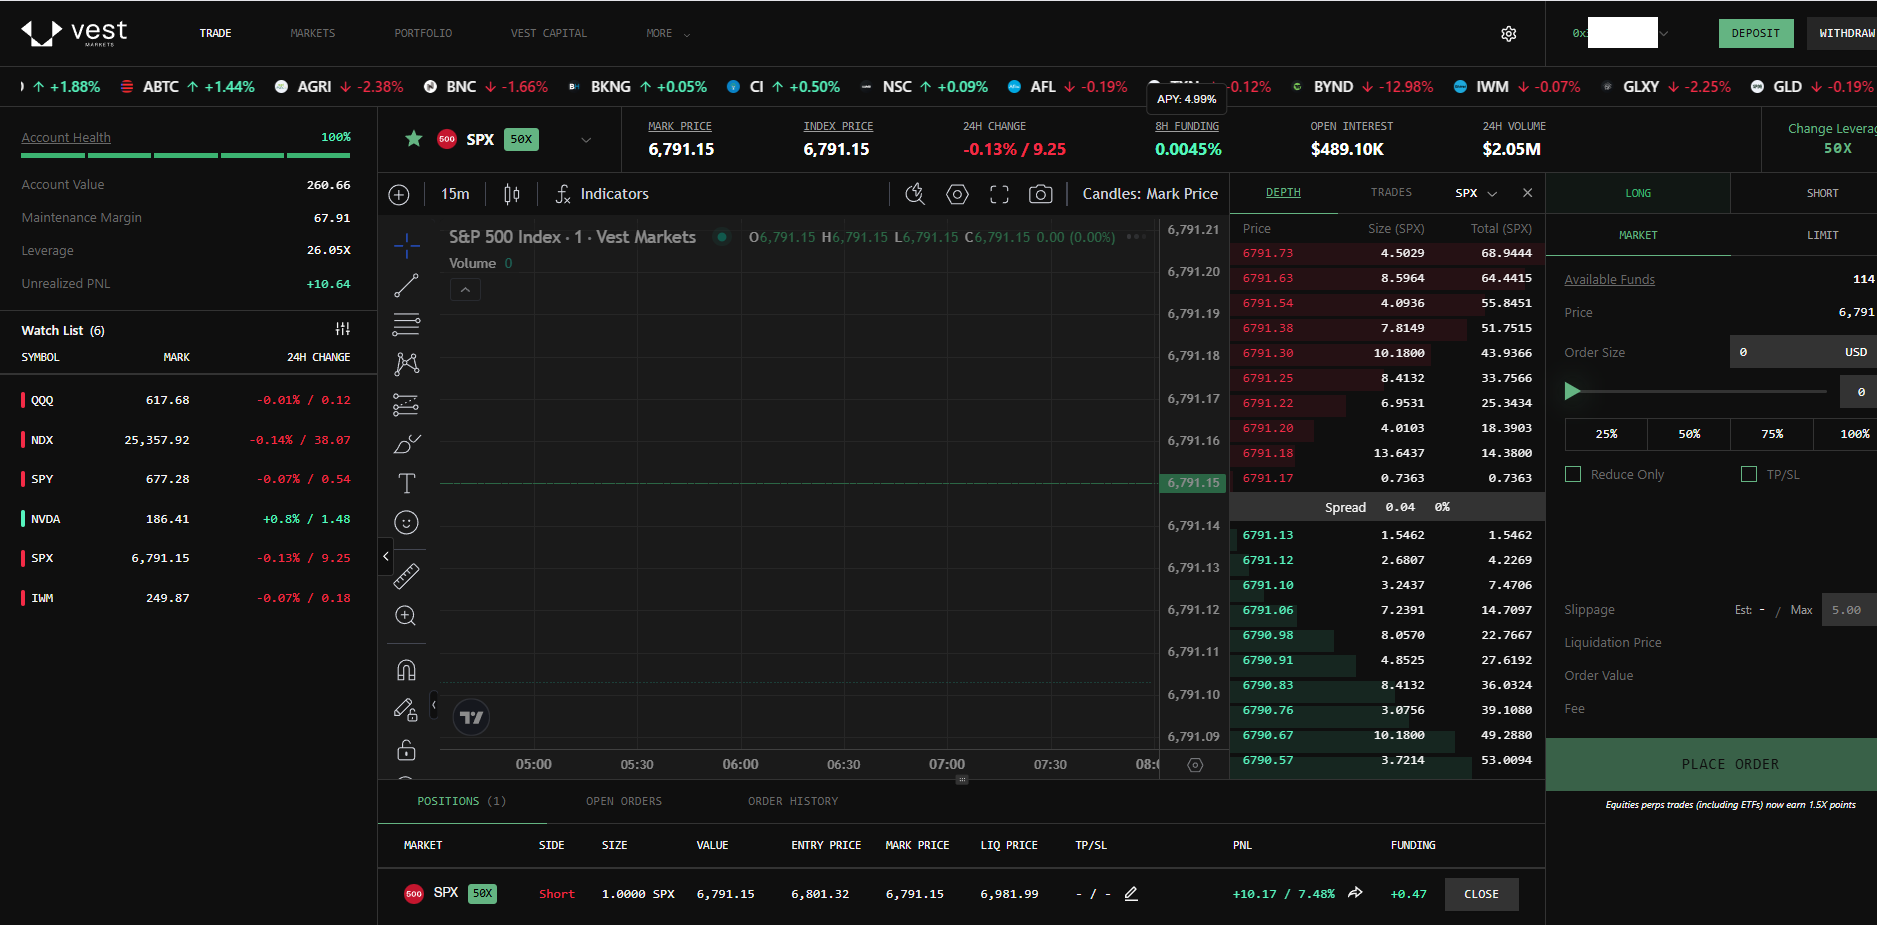This screenshot has height=925, width=1877.
Task: Go to the MARKETS page
Action: coord(313,33)
